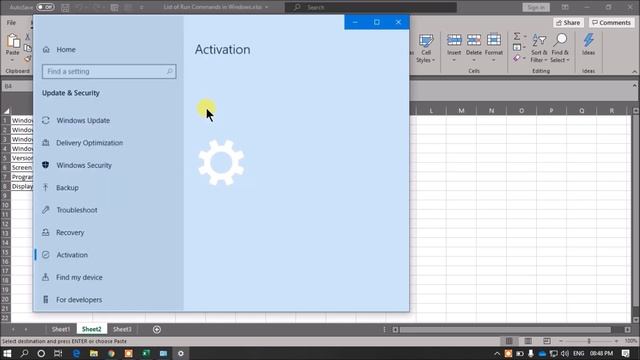Open the Windows Start menu
The image size is (640, 360).
tap(7, 353)
